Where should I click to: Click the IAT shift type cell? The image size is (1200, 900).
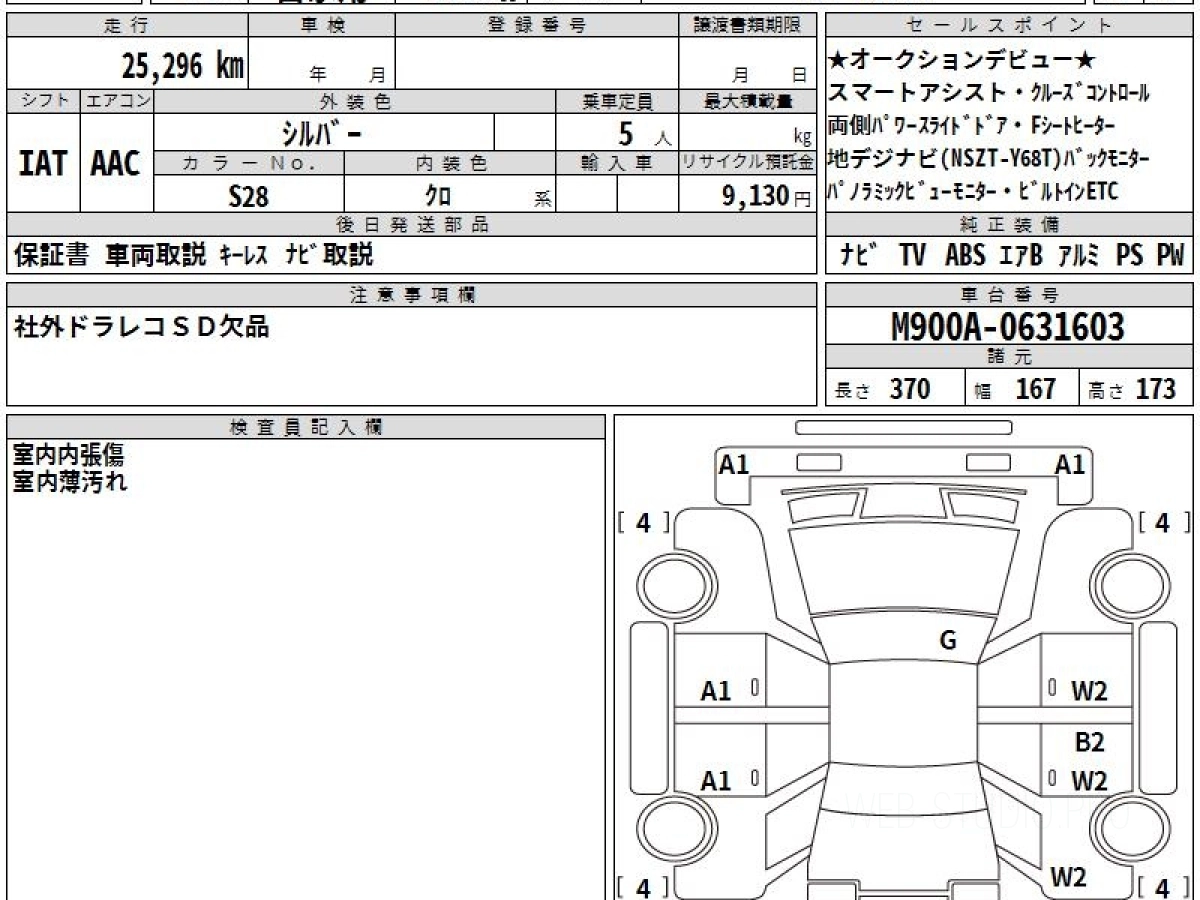tap(43, 164)
